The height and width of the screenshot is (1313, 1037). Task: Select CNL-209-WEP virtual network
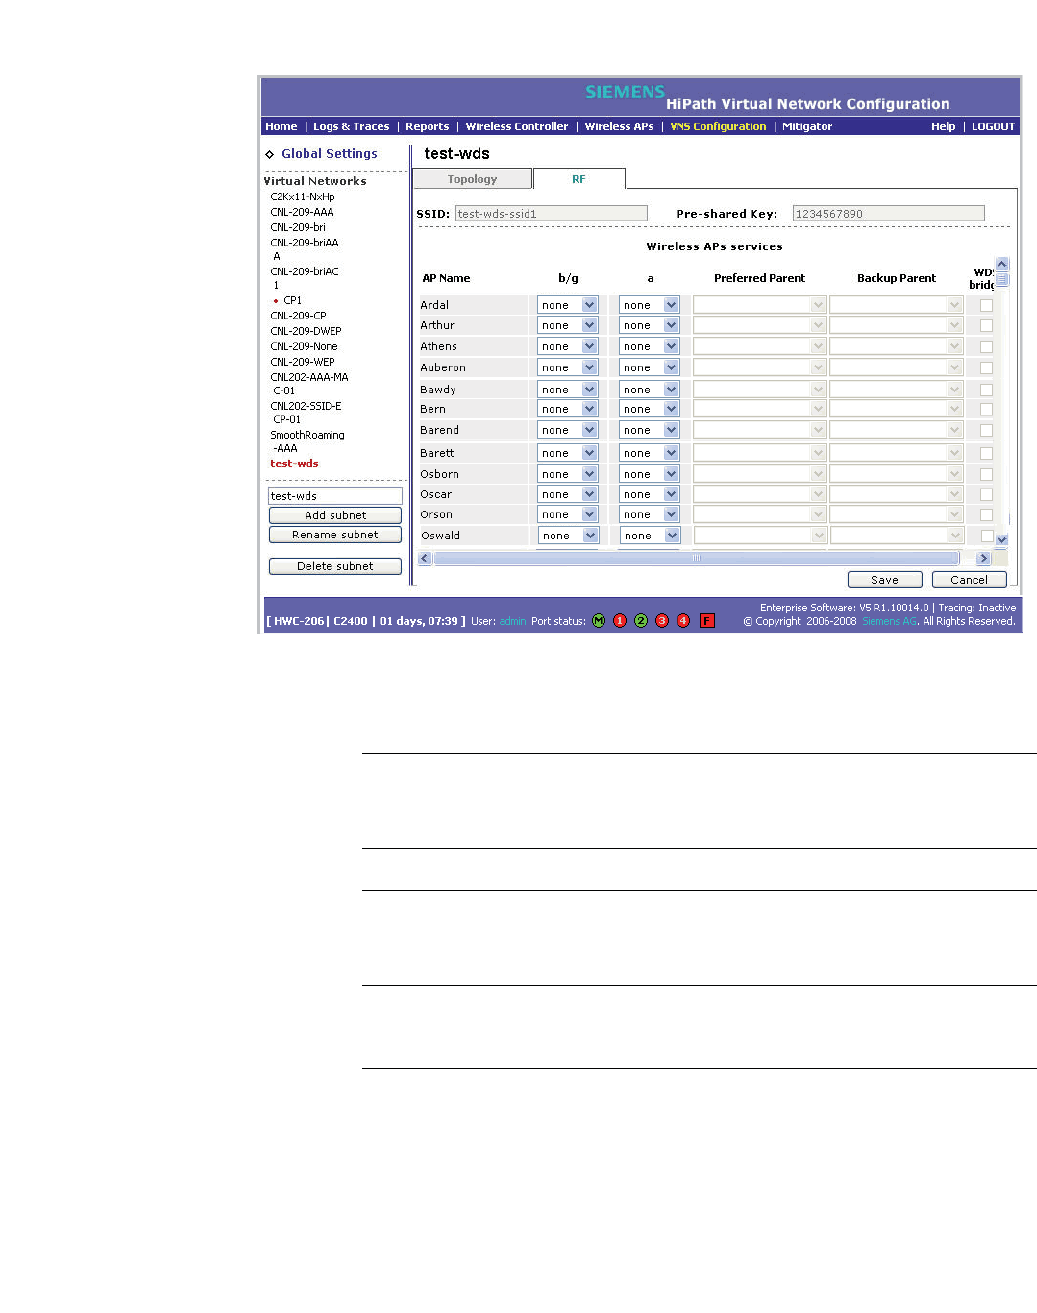pos(302,362)
